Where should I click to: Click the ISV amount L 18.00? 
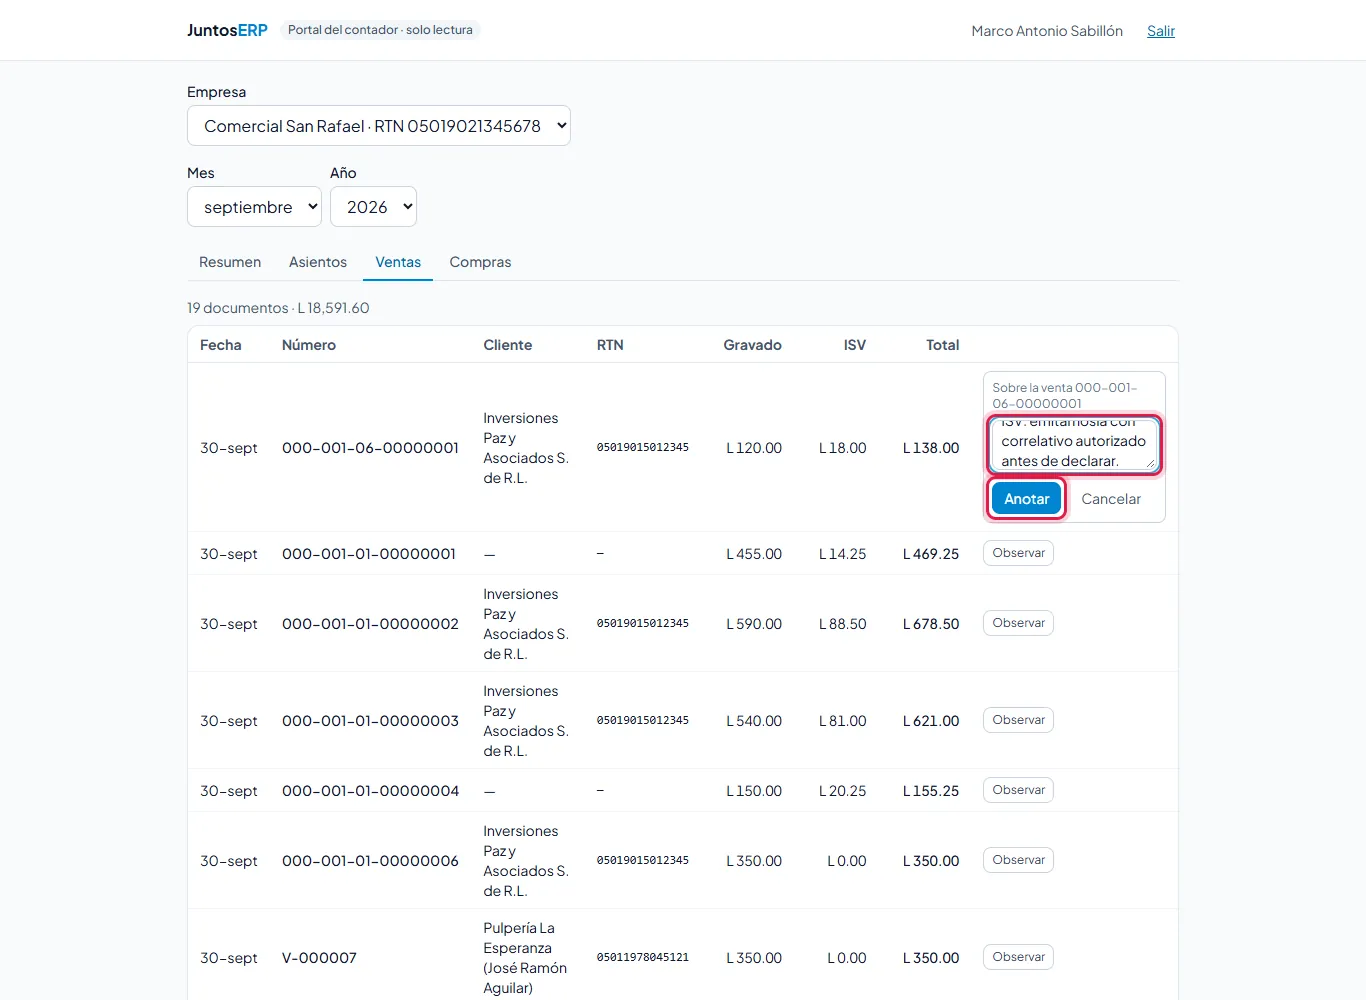click(x=843, y=448)
